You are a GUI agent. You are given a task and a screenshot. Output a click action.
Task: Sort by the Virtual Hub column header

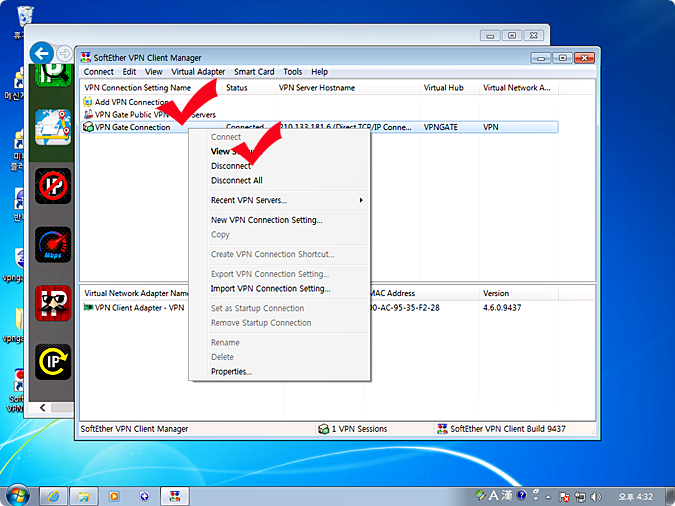[x=449, y=88]
